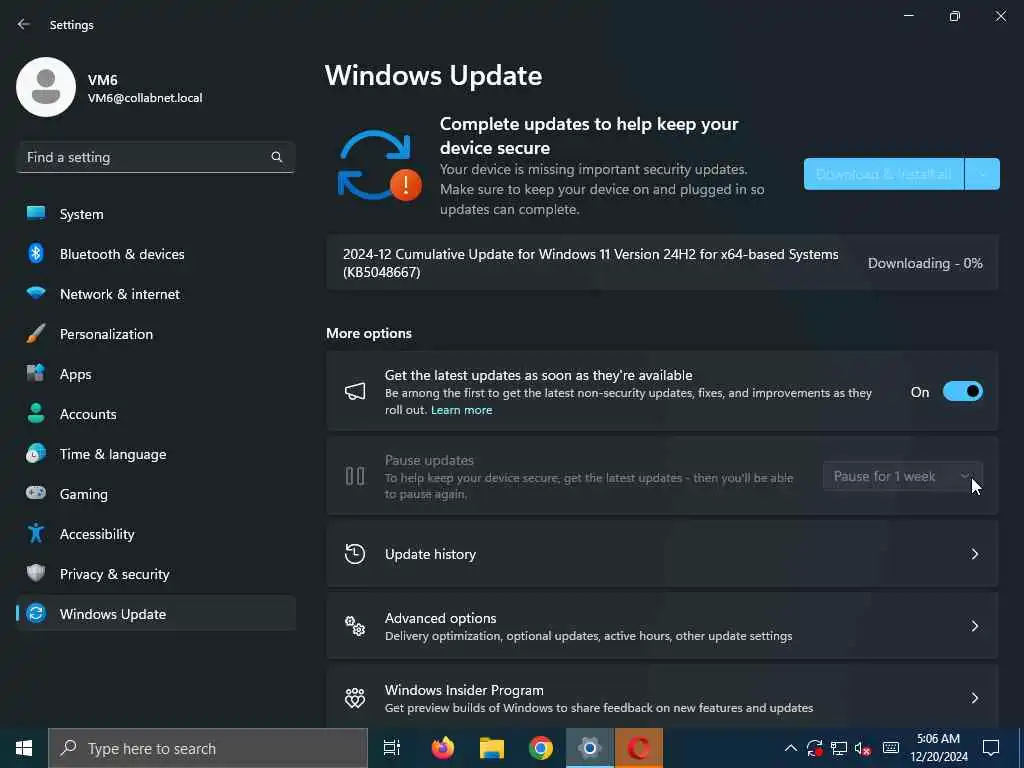Click the Personalization paintbrush icon
Screen dimensions: 1024x768
pyautogui.click(x=36, y=333)
